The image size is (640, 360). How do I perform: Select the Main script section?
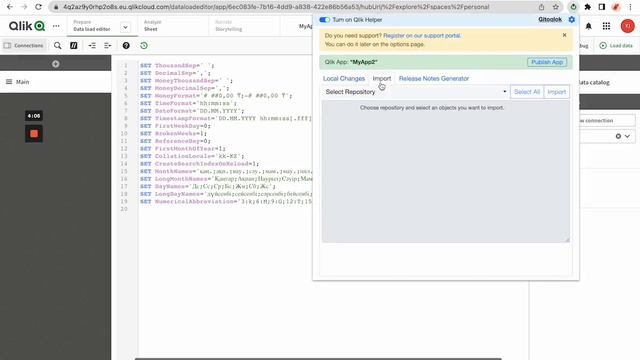point(56,82)
